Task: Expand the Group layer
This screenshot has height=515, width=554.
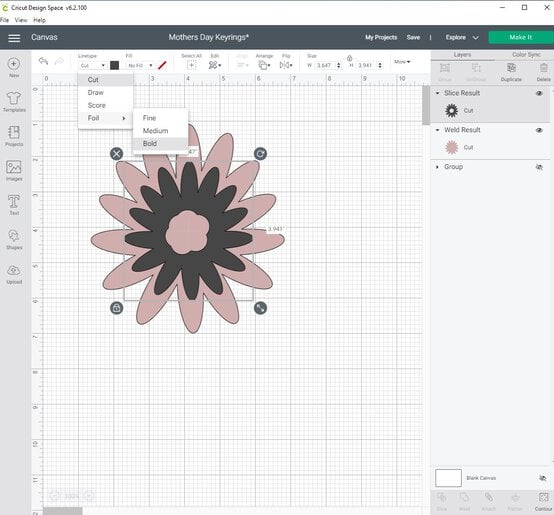Action: pyautogui.click(x=437, y=167)
